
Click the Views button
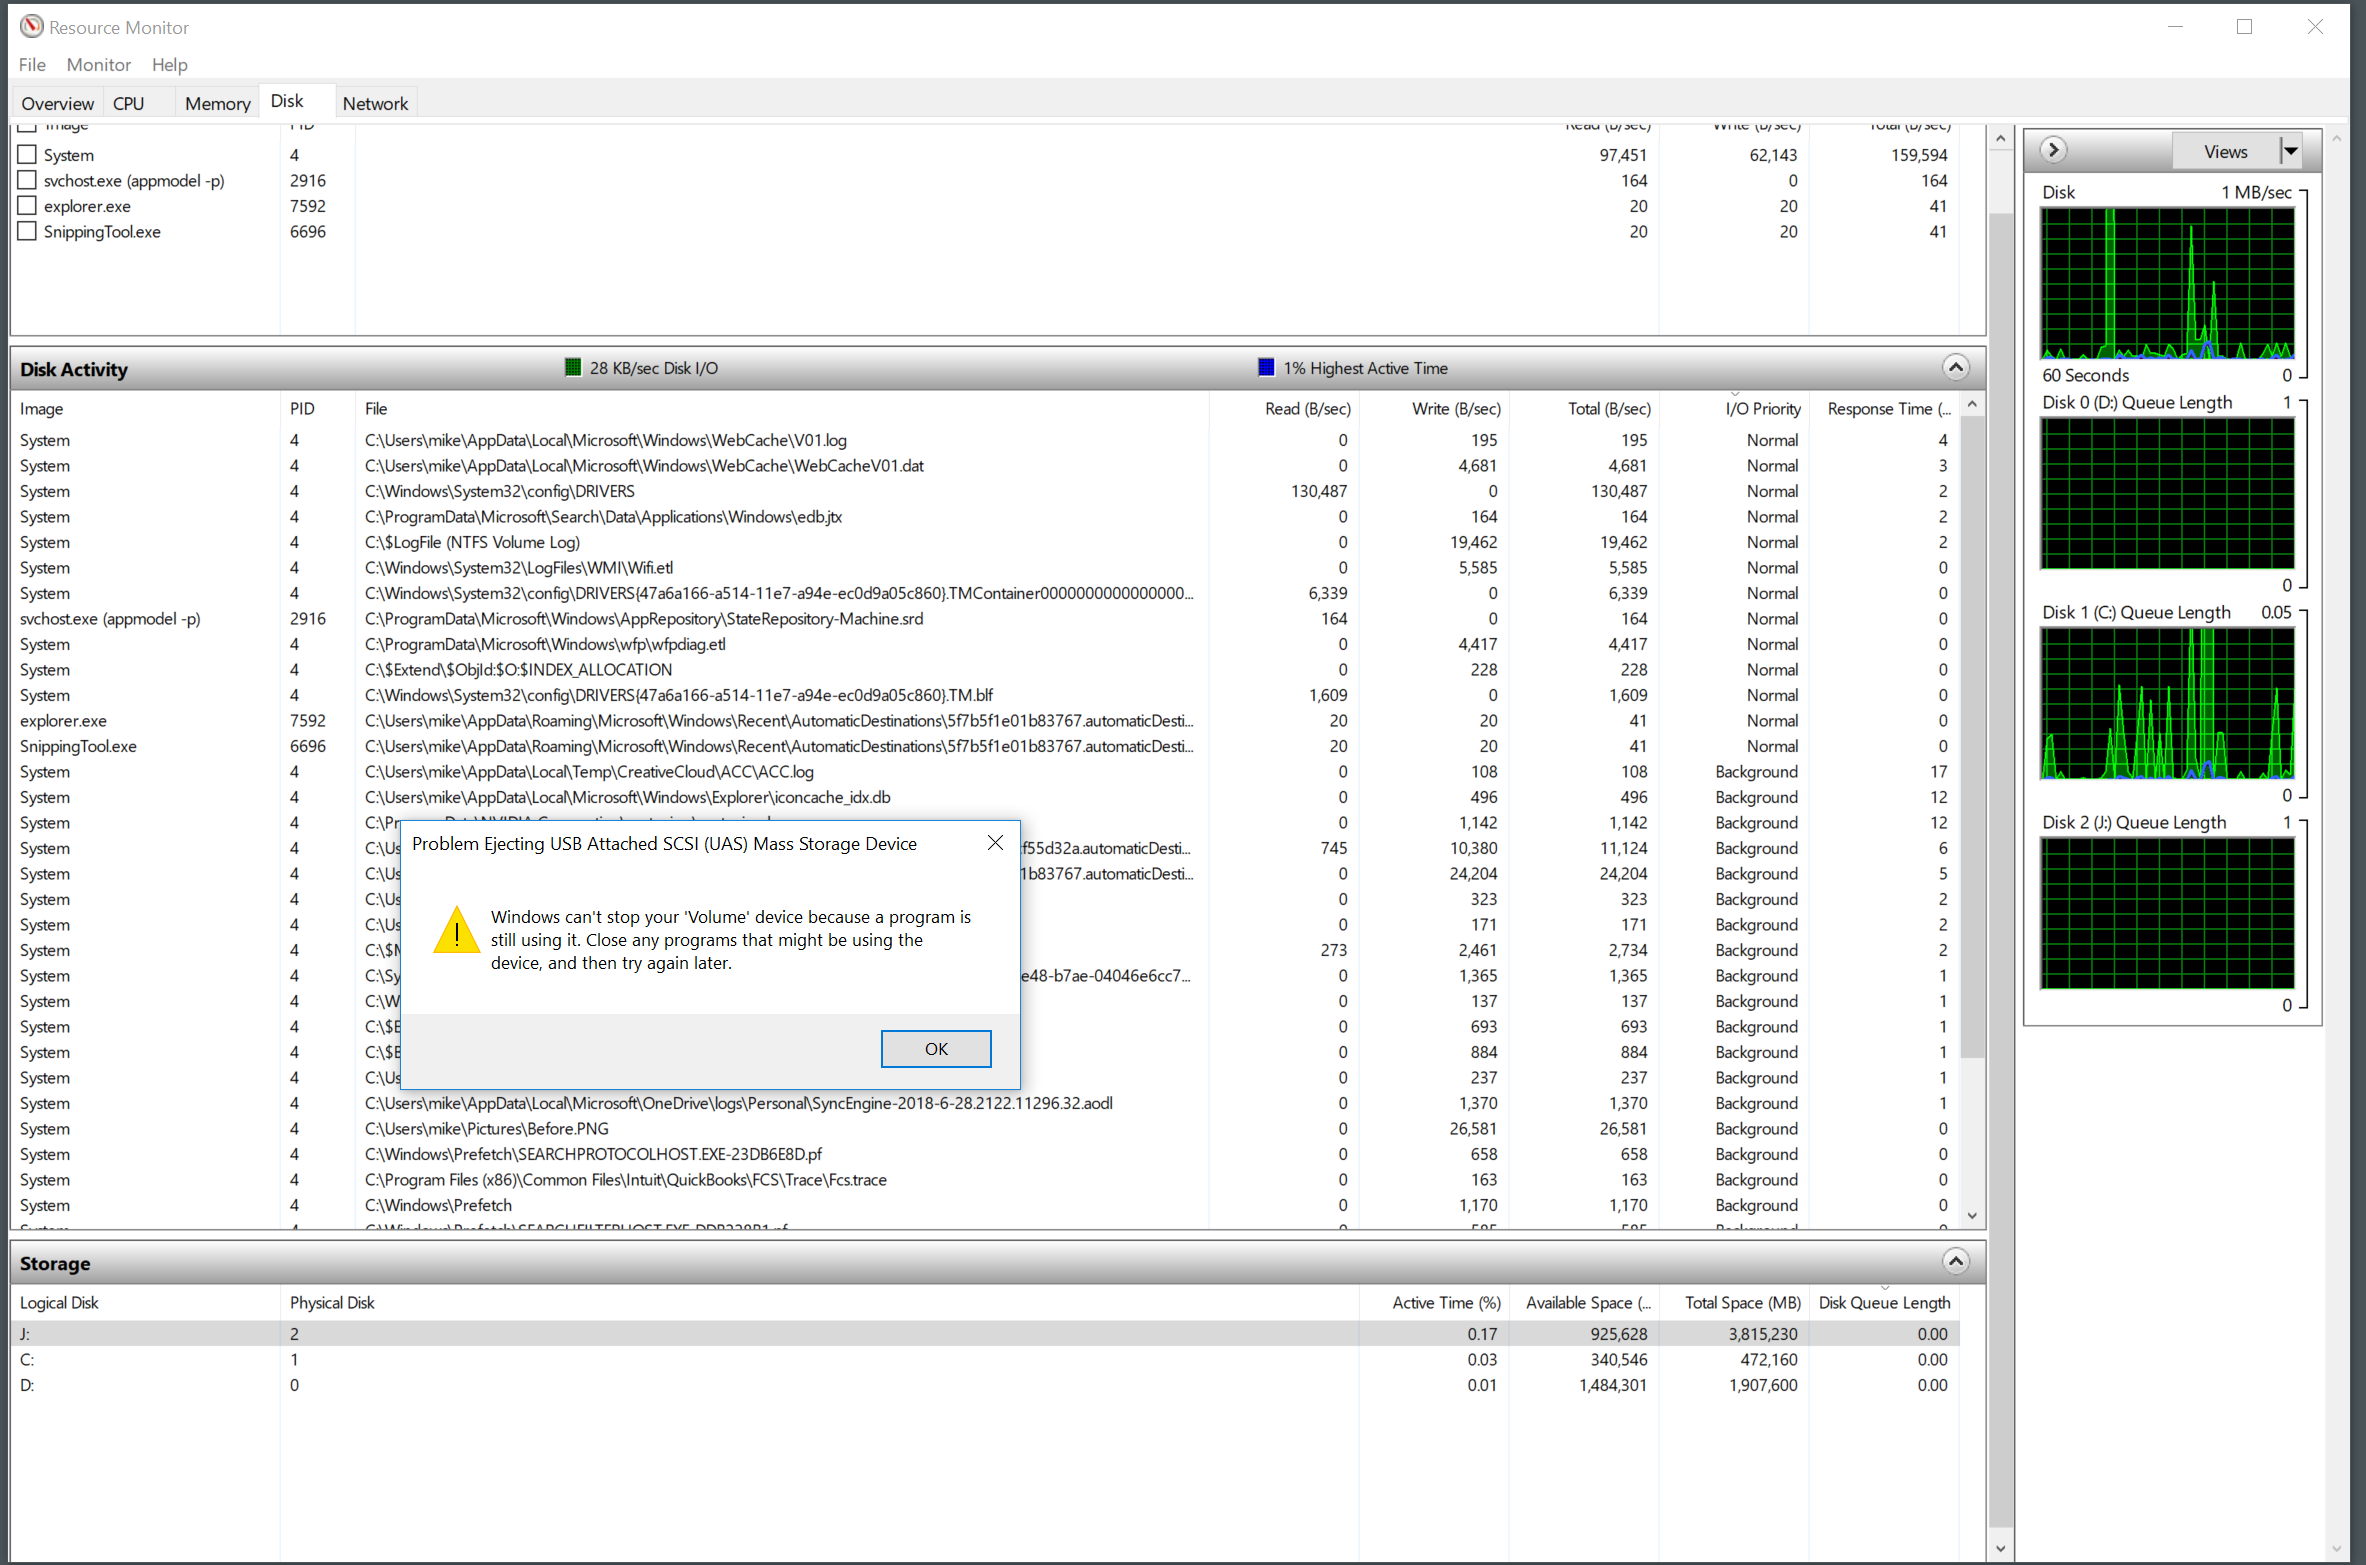coord(2224,151)
